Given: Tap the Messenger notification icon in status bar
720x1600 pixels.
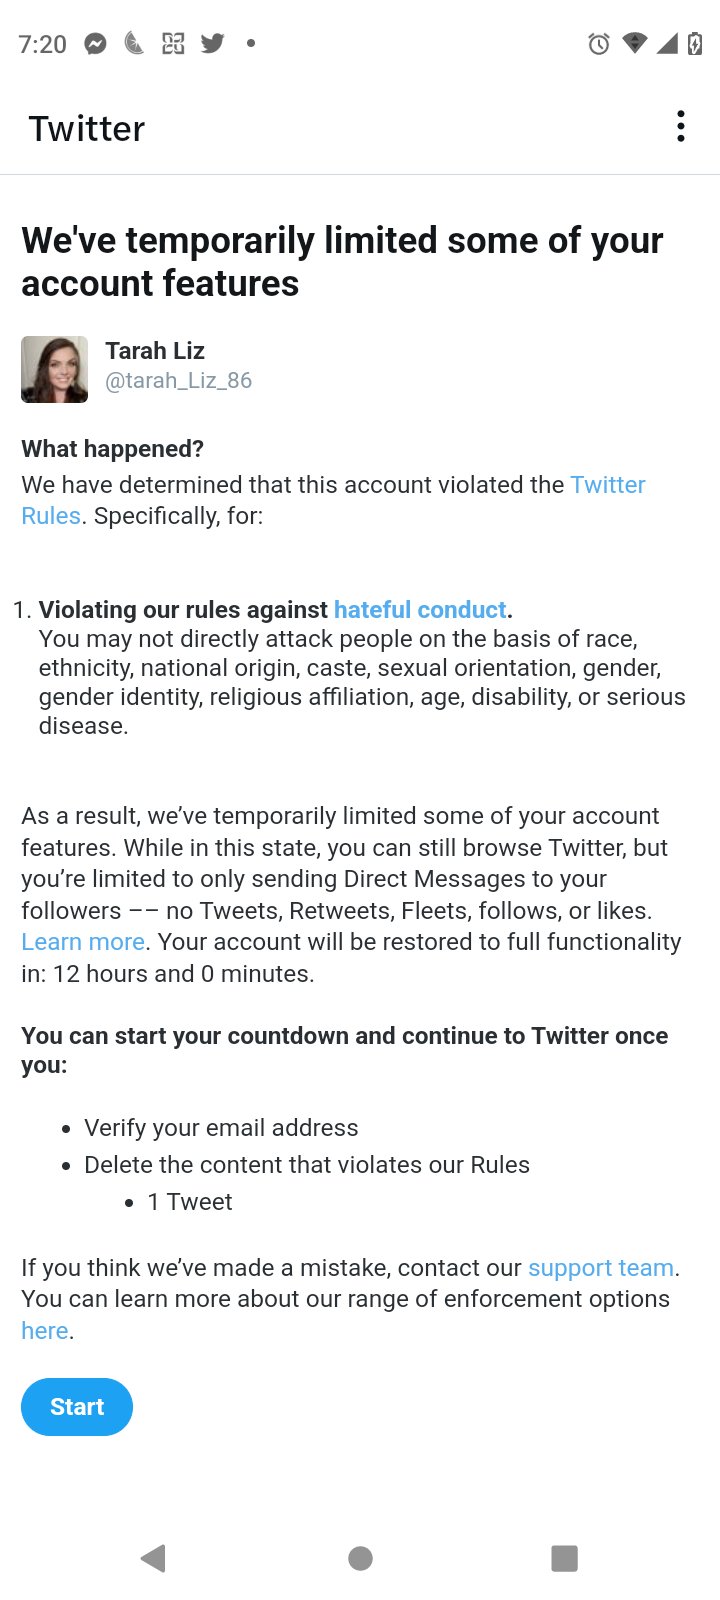Looking at the screenshot, I should [95, 44].
